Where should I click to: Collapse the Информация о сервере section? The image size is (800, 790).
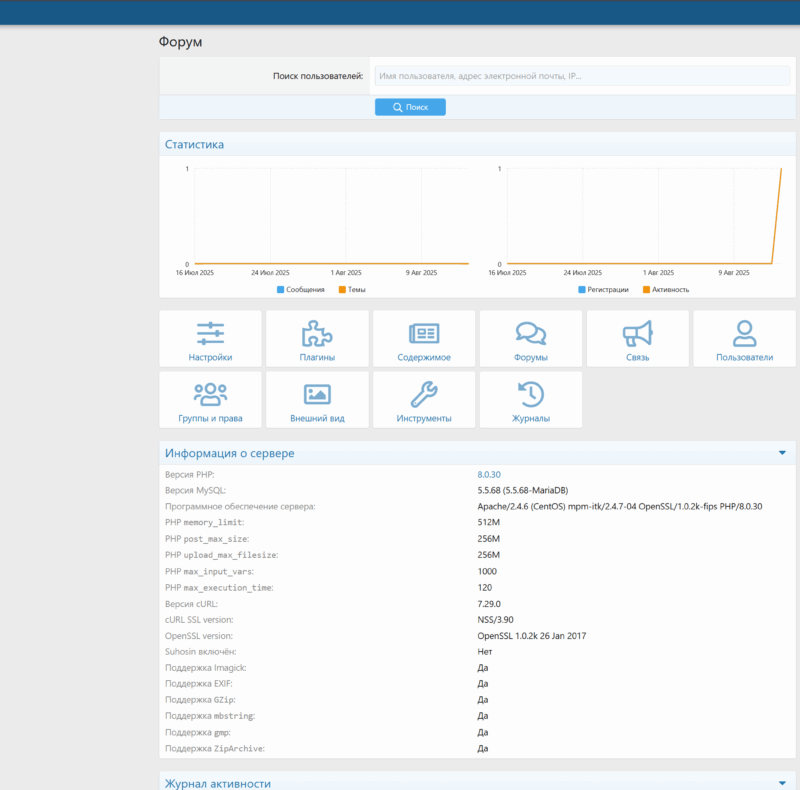(x=782, y=453)
